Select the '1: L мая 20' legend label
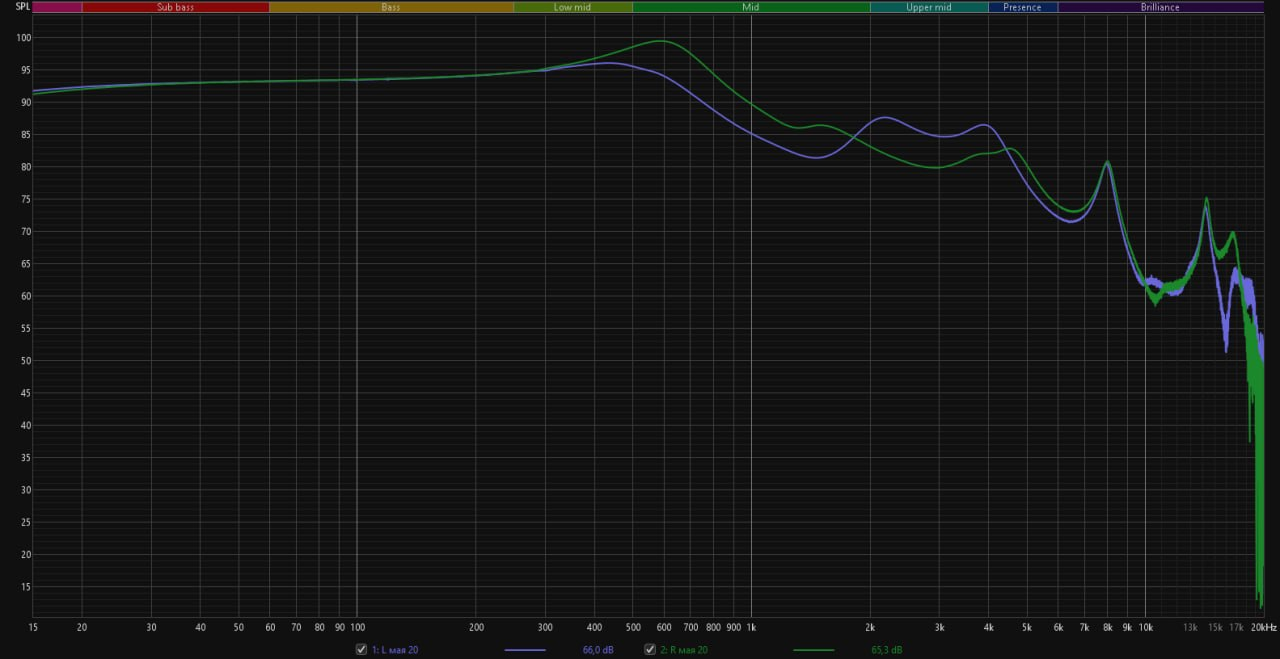The image size is (1280, 659). pos(395,650)
